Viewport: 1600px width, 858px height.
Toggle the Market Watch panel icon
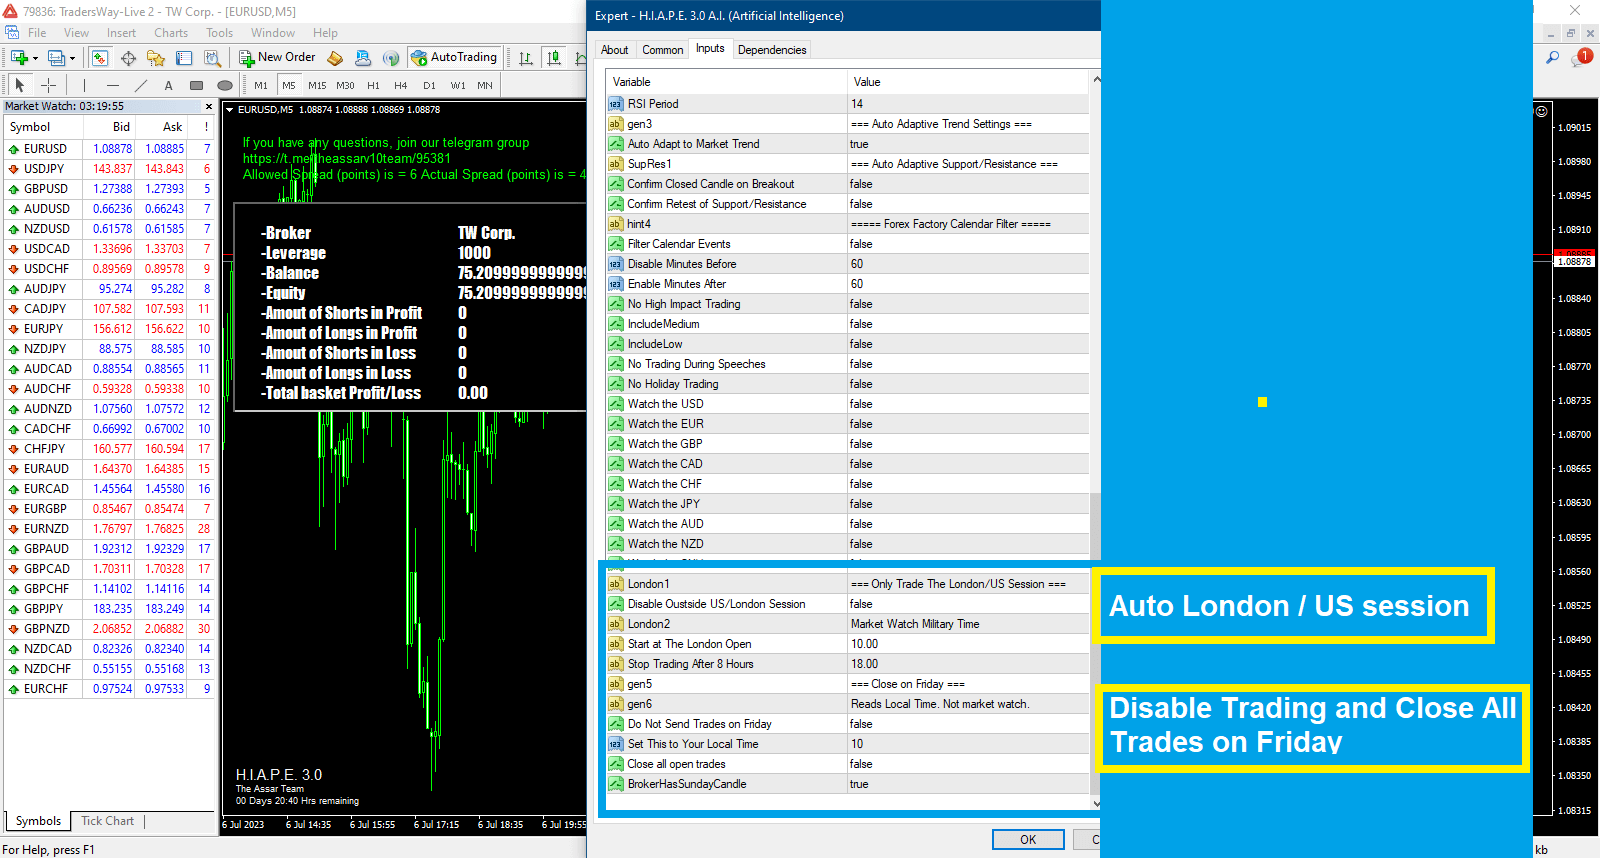click(x=100, y=58)
